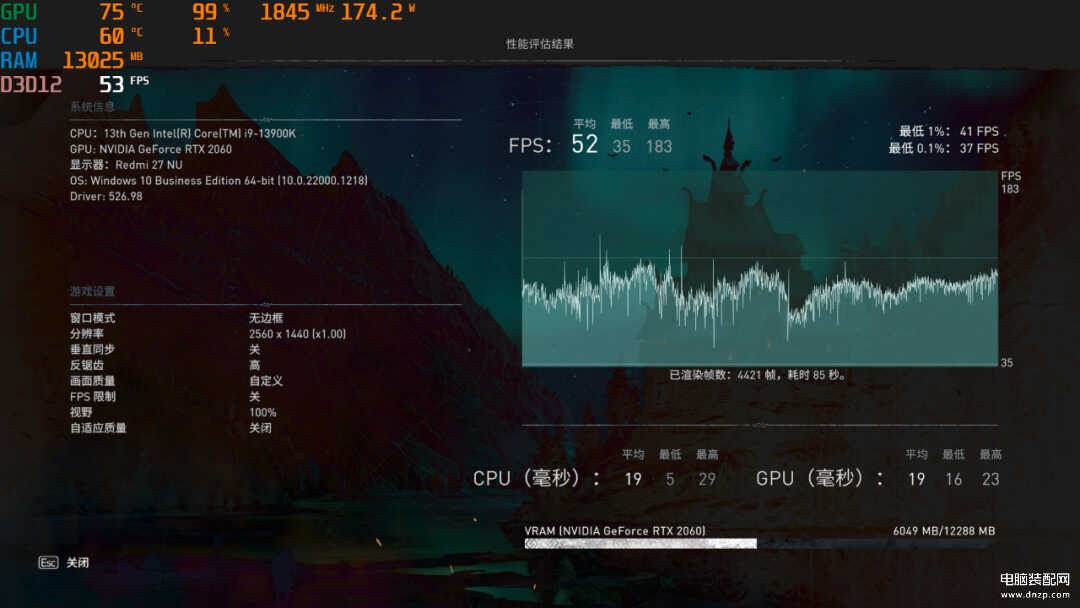This screenshot has height=608, width=1080.
Task: Click the 最低 1%: 41 FPS text
Action: [x=948, y=131]
